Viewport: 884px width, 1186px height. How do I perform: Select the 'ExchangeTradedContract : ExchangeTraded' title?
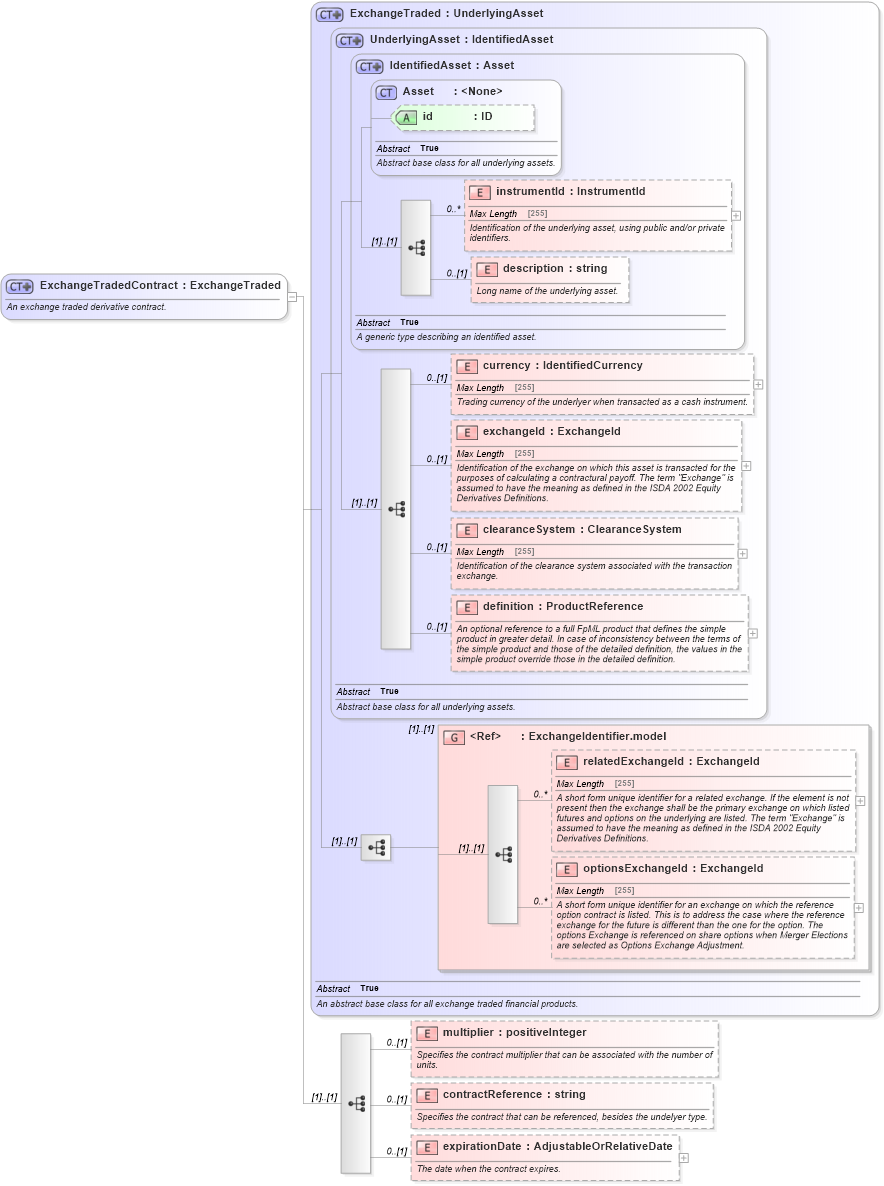pyautogui.click(x=160, y=285)
